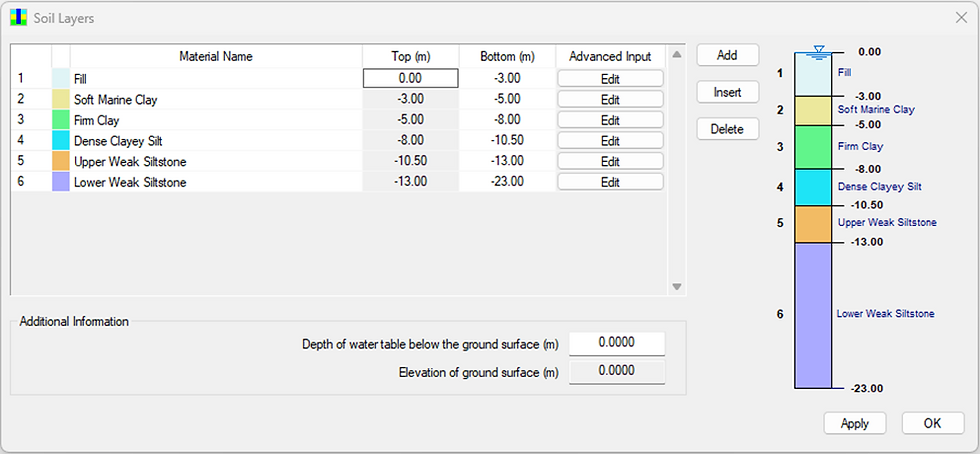Click the Fill layer color swatch

point(60,78)
